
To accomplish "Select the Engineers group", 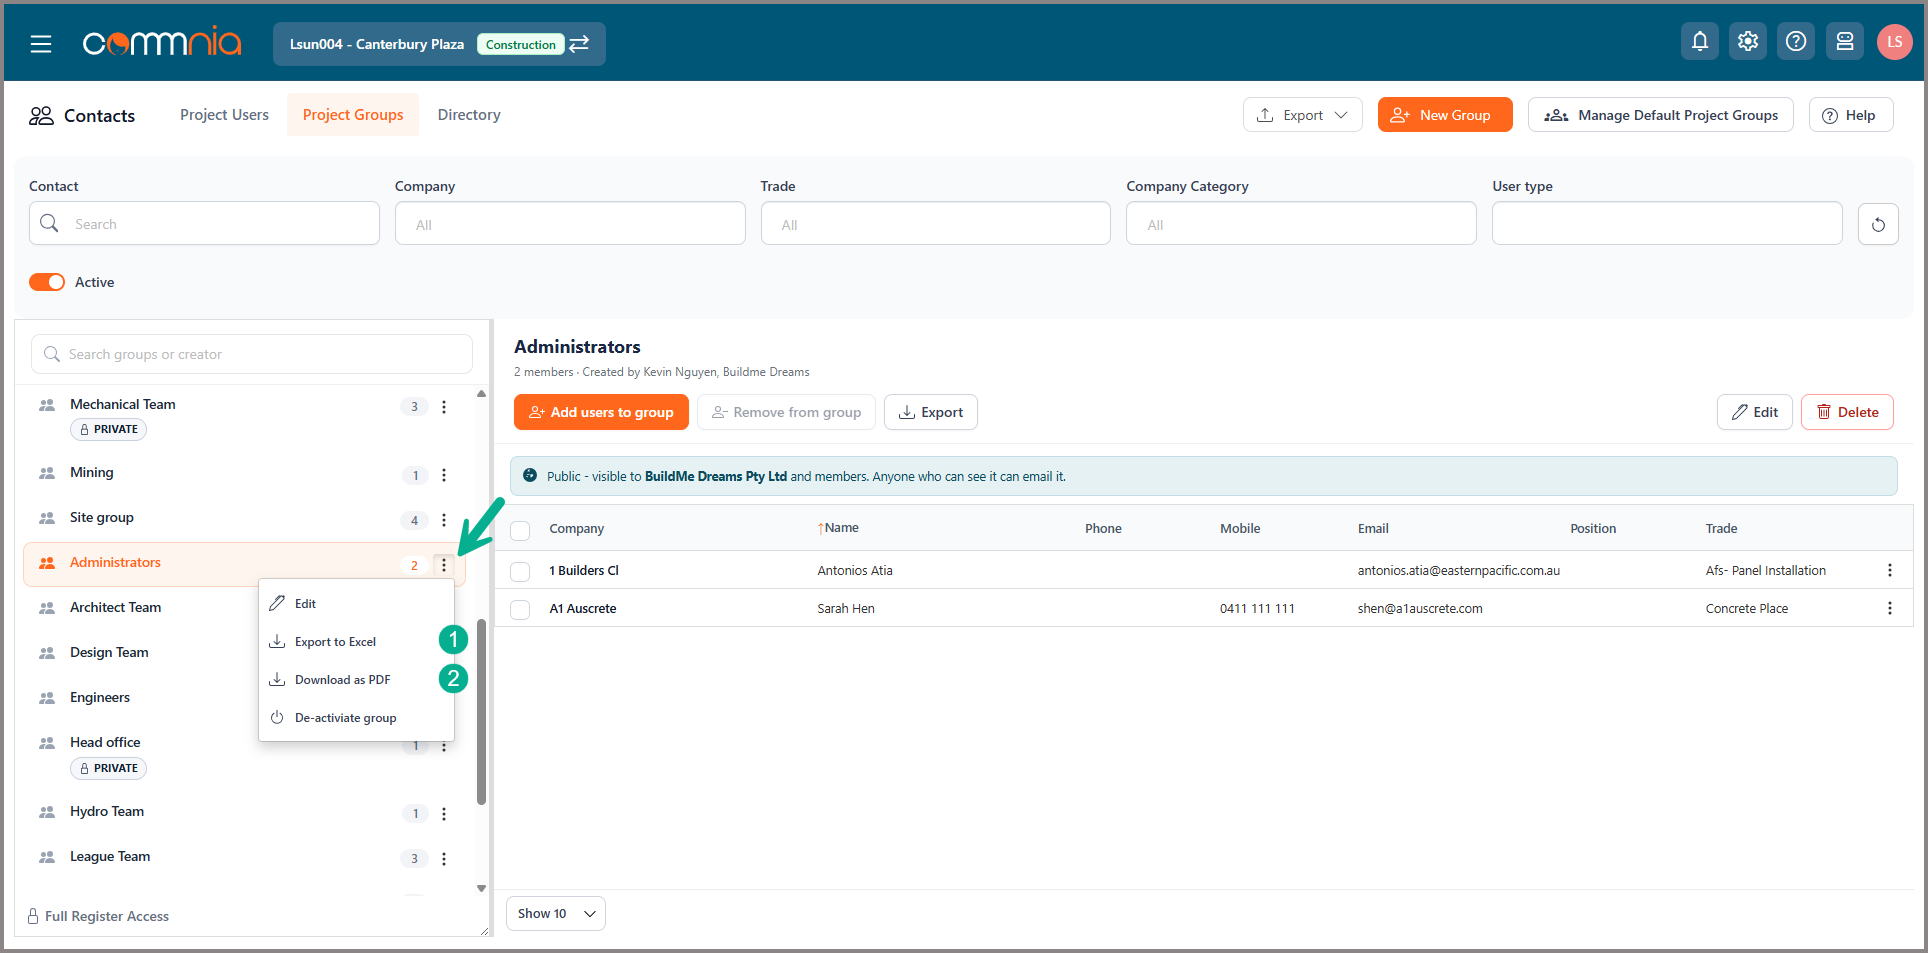I will (x=100, y=698).
